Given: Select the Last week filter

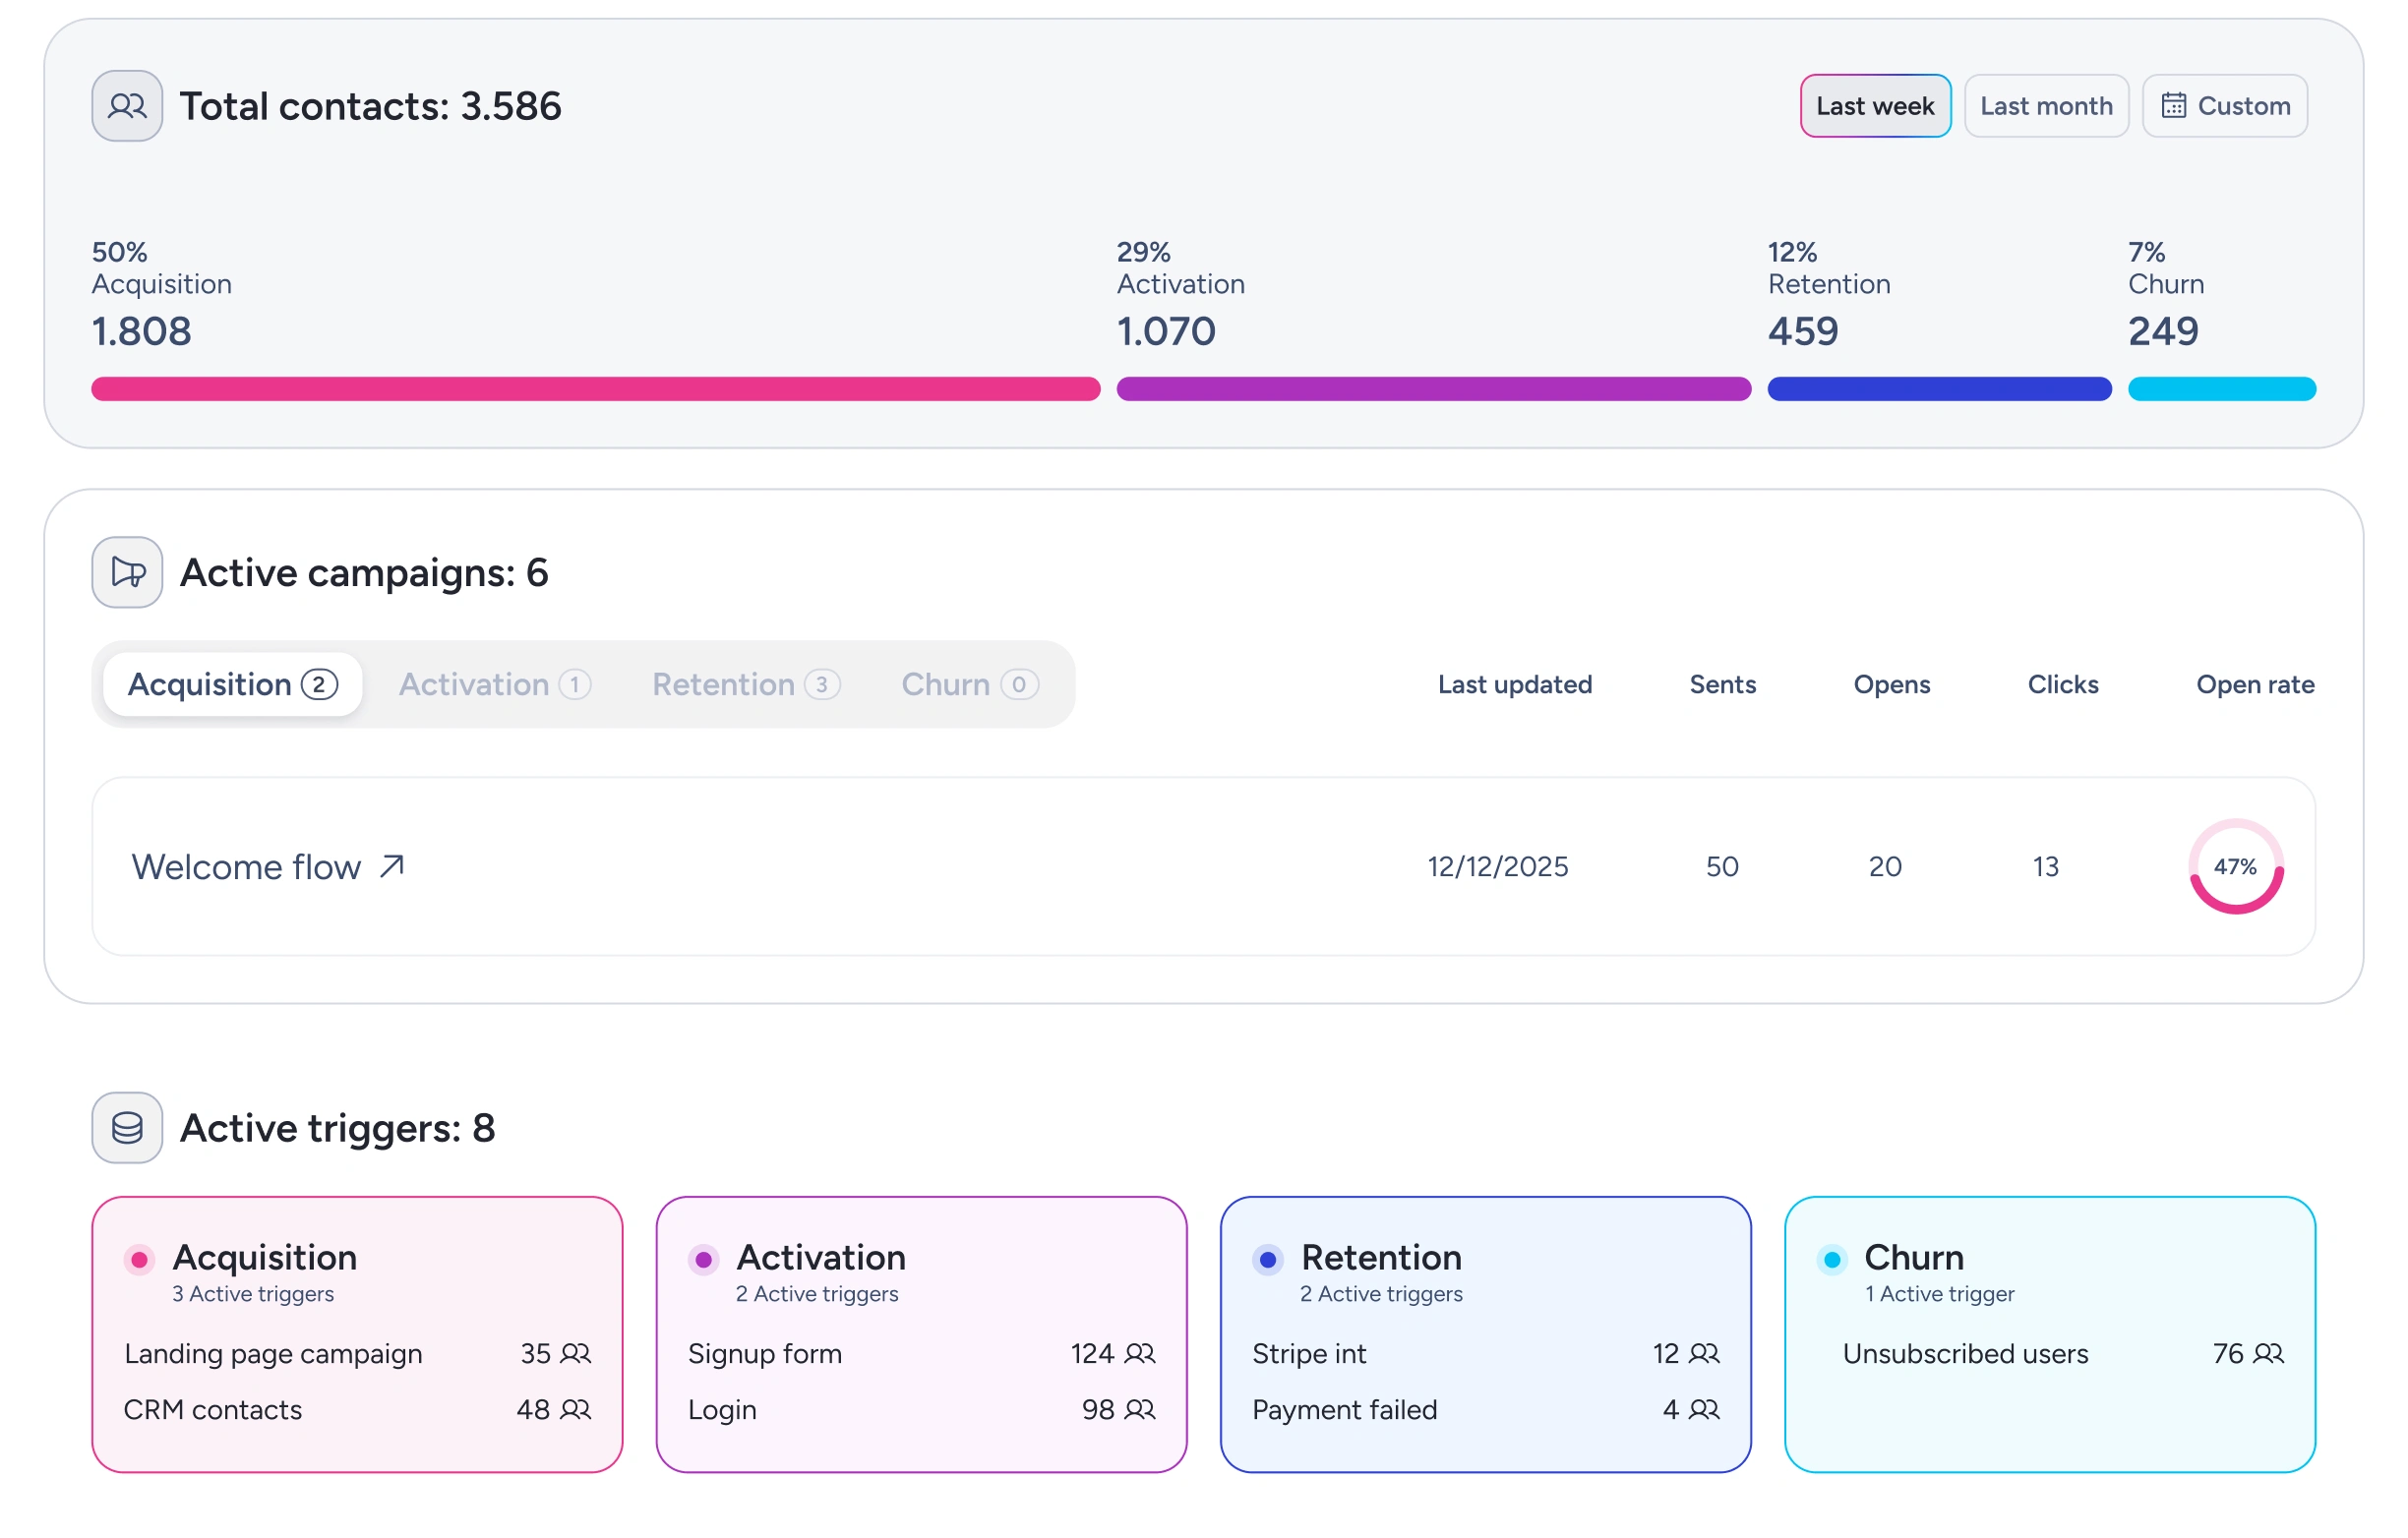Looking at the screenshot, I should 1875,106.
